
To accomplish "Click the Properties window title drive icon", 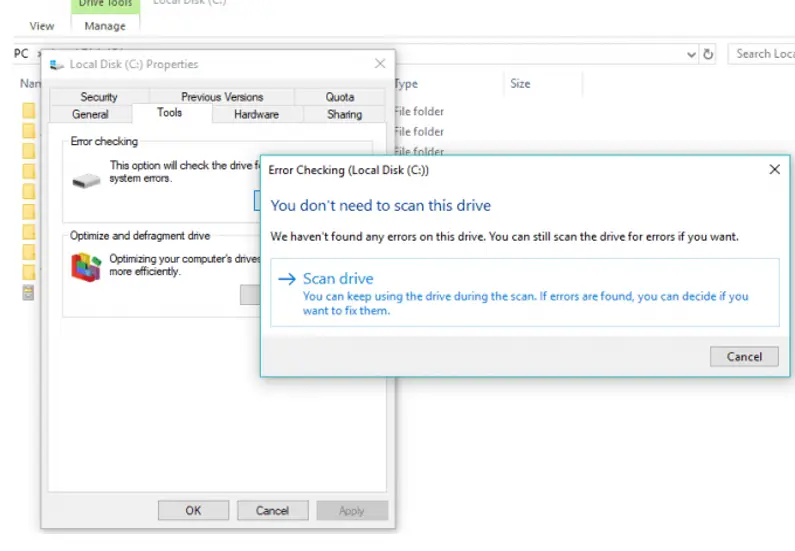I will [57, 64].
